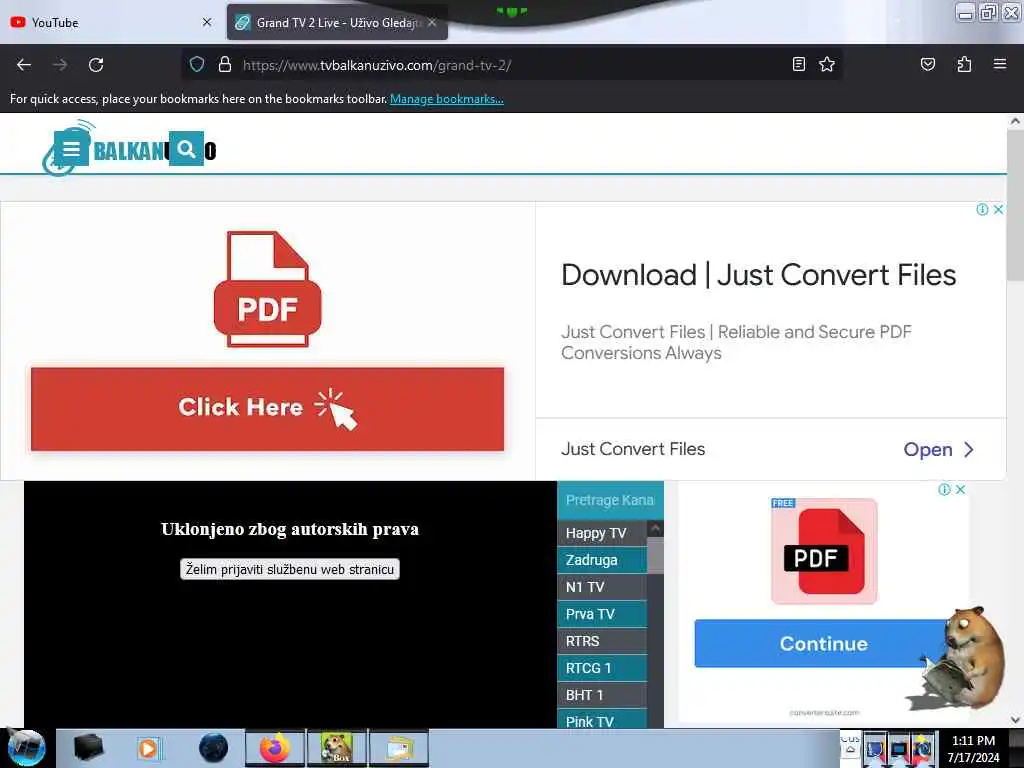
Task: Open the extensions puzzle icon
Action: [964, 64]
